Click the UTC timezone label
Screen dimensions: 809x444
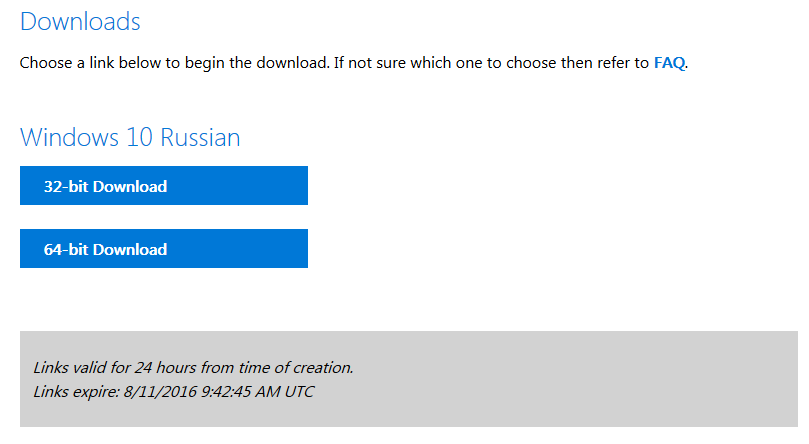(x=299, y=391)
